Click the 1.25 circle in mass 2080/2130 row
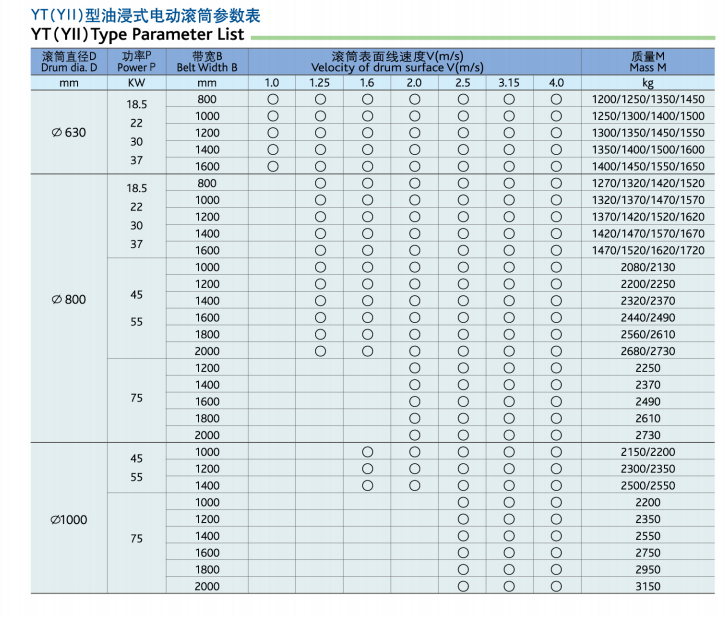 (320, 267)
